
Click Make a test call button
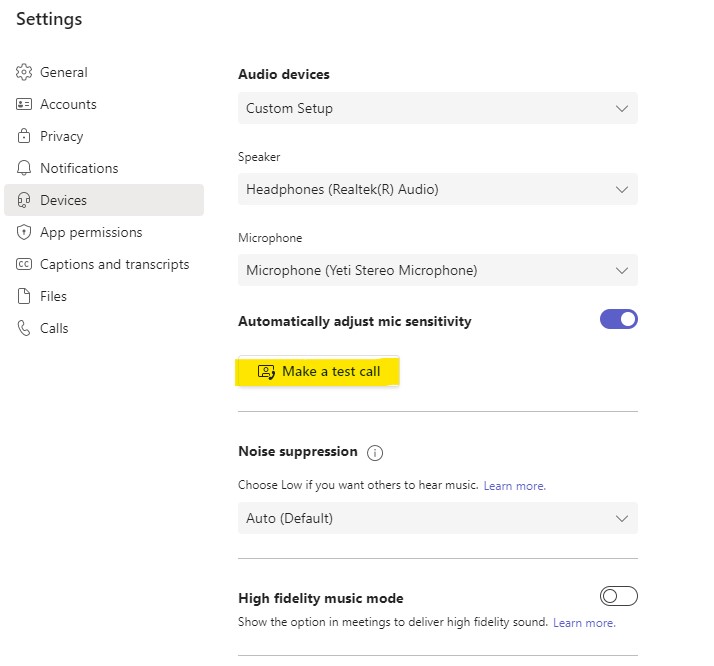click(x=318, y=371)
